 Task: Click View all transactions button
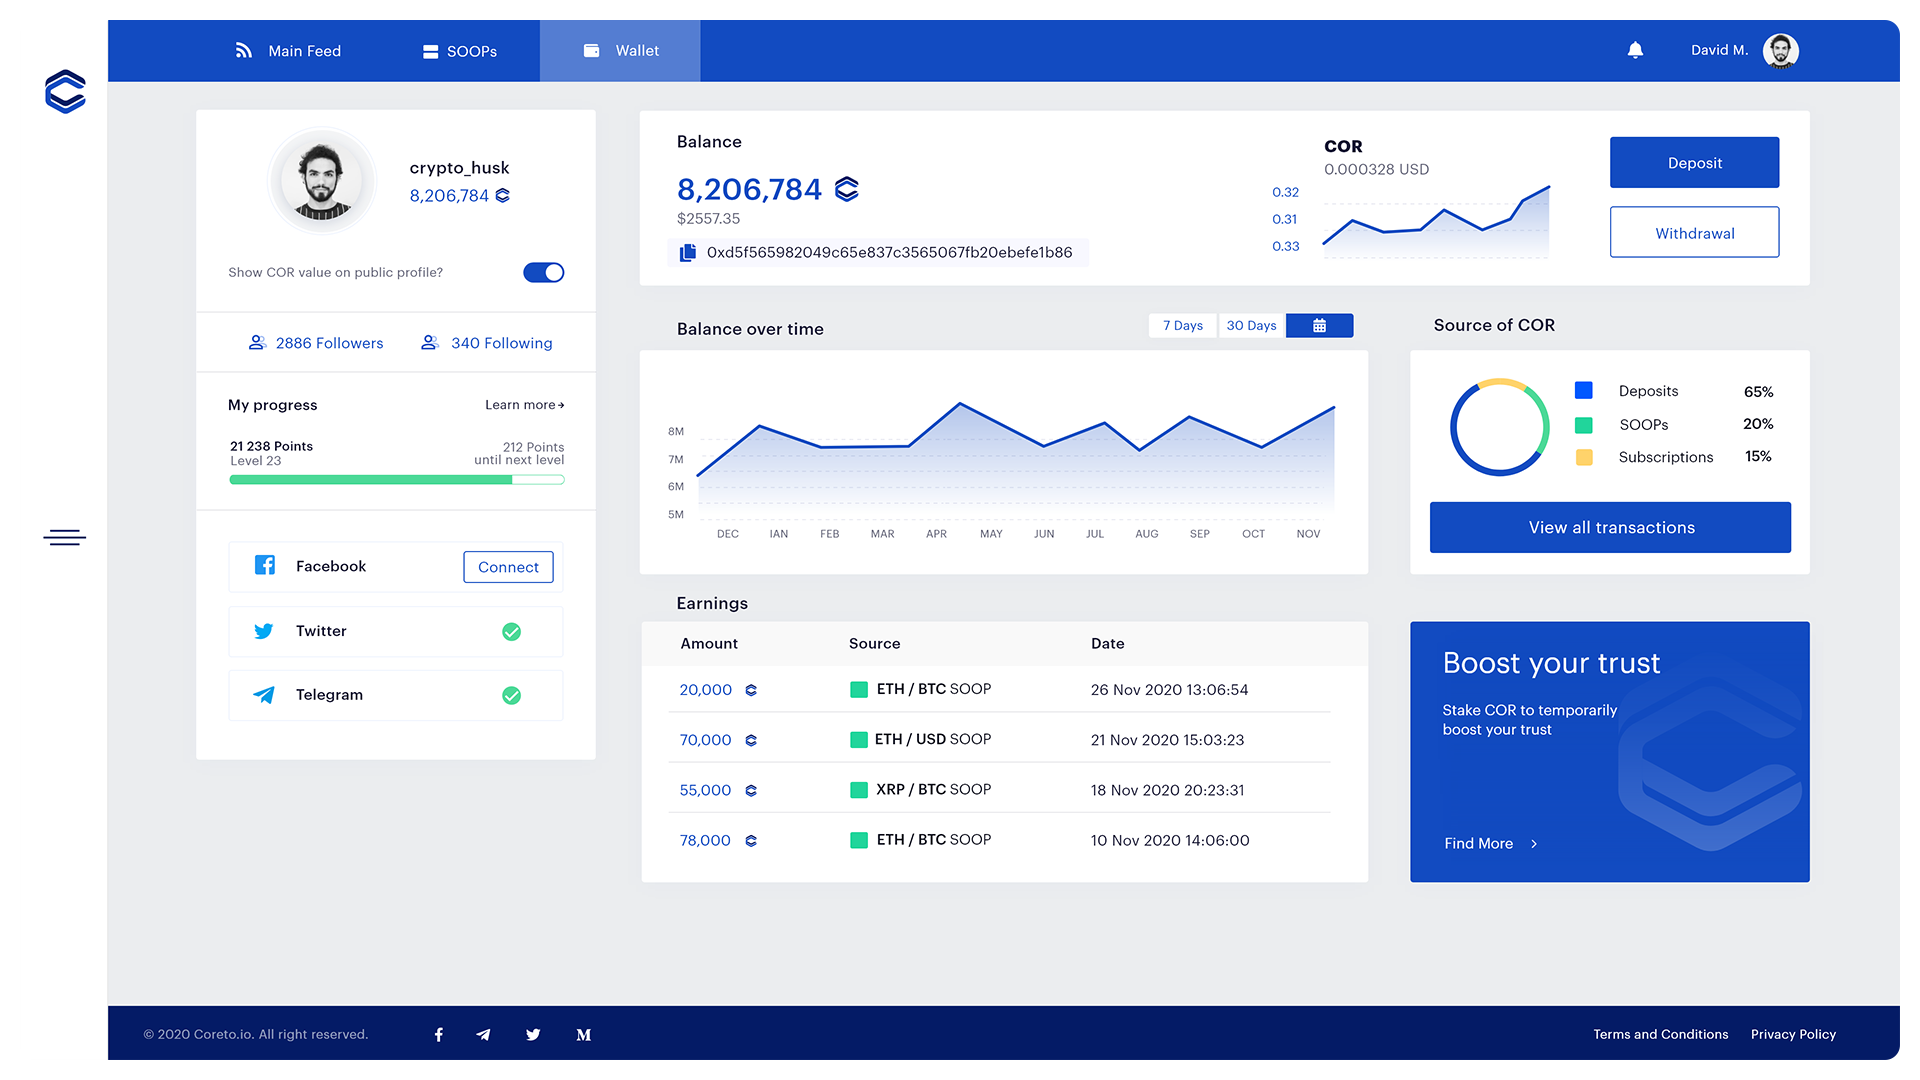(1610, 527)
